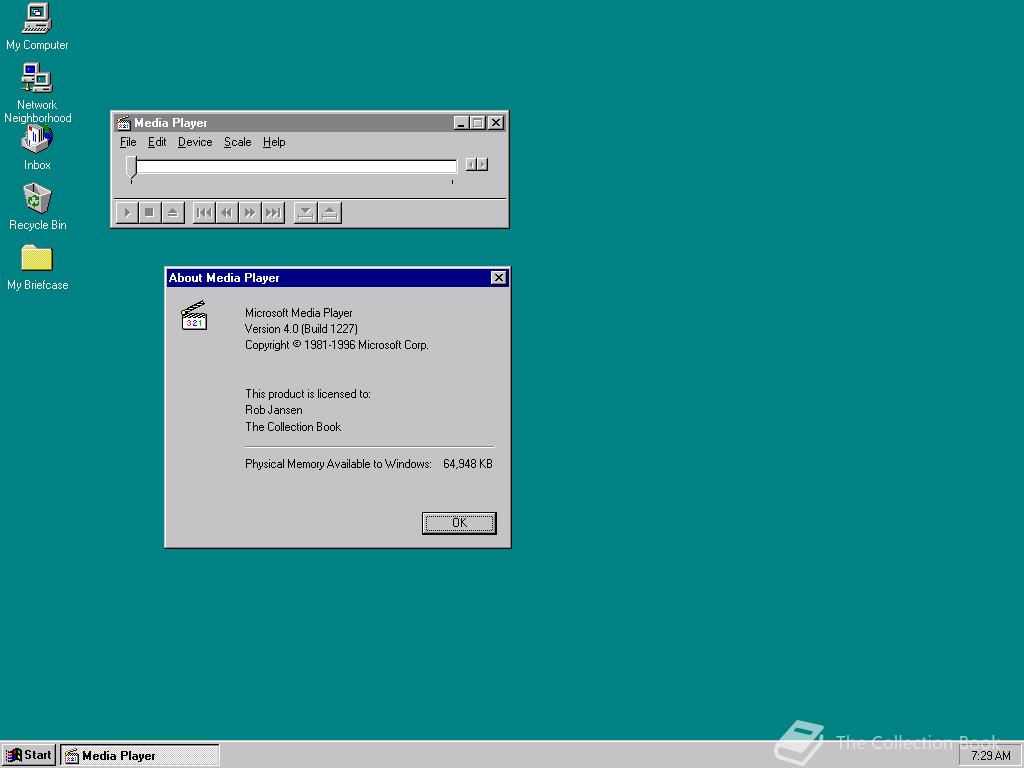The width and height of the screenshot is (1024, 768).
Task: Open the Help menu in Media Player
Action: (x=274, y=142)
